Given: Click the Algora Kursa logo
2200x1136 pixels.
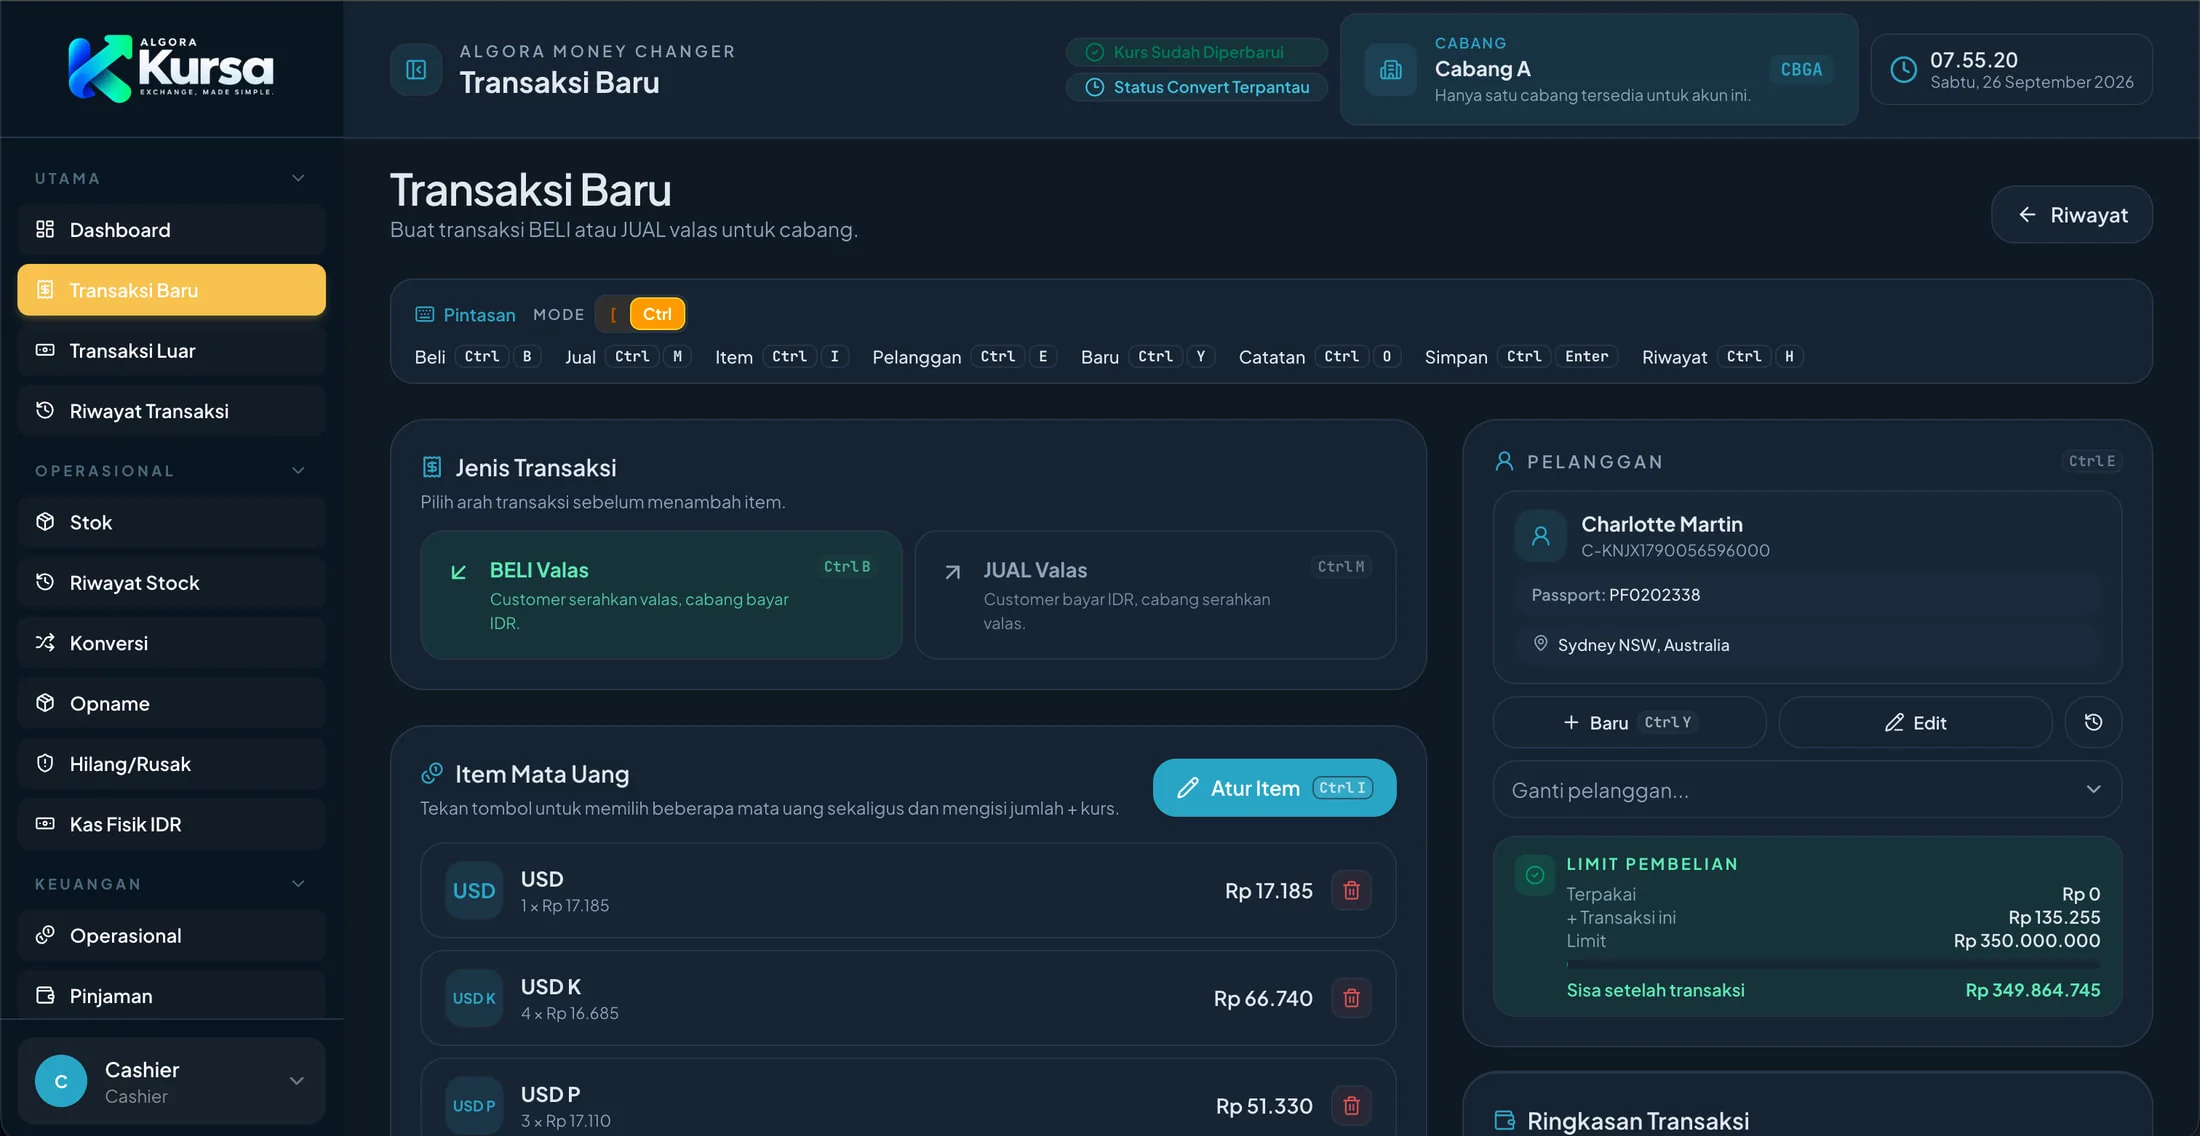Looking at the screenshot, I should click(x=171, y=68).
